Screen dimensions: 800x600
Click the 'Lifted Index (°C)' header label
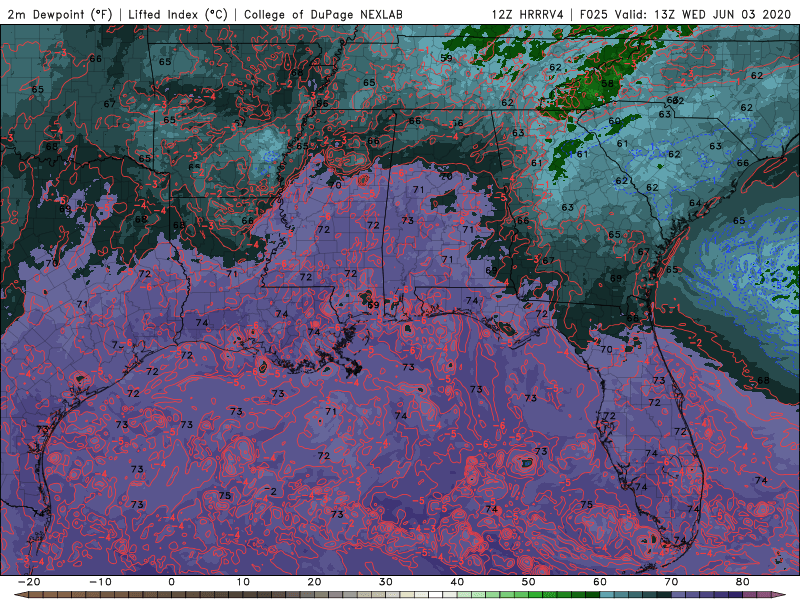click(178, 15)
